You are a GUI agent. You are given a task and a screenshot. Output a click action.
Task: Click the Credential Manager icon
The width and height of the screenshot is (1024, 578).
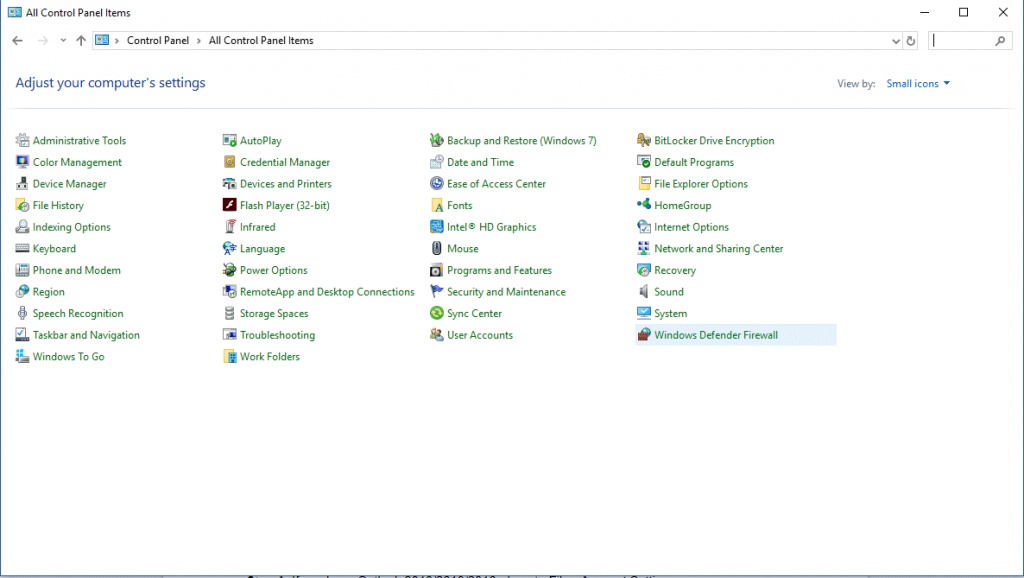[x=229, y=162]
